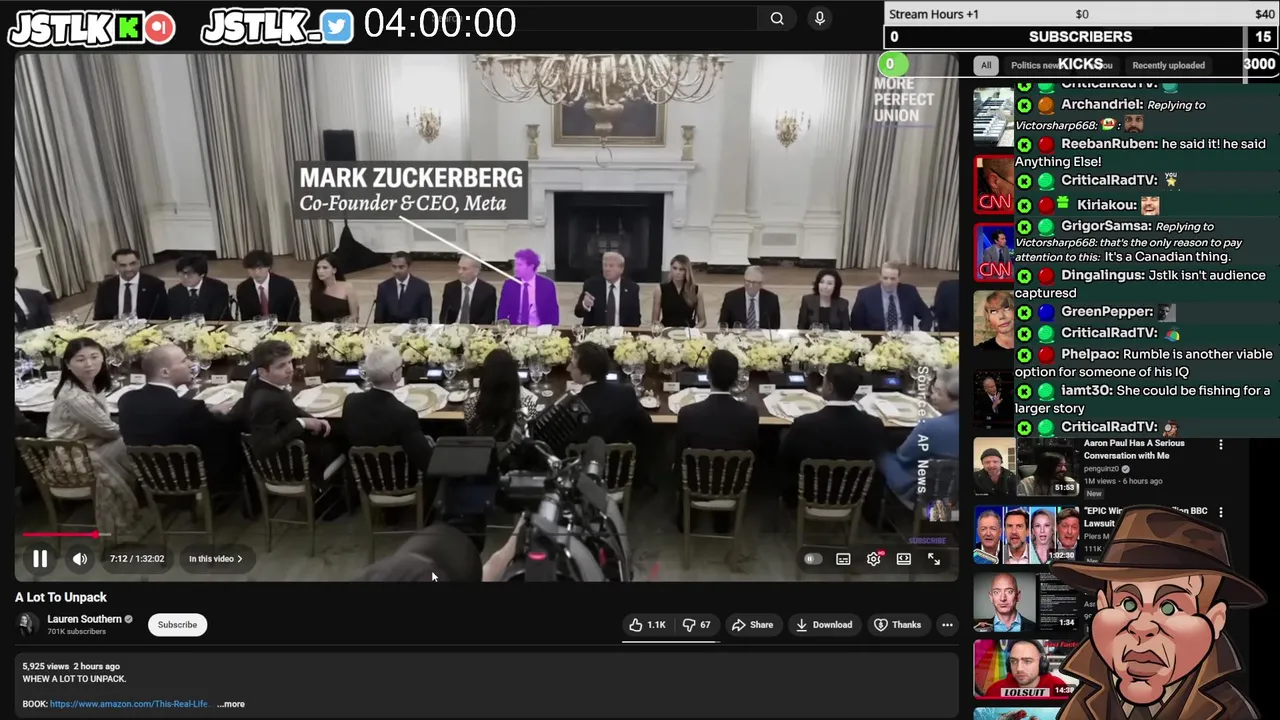The image size is (1280, 720).
Task: Open the Amazon book link in description
Action: coord(129,704)
